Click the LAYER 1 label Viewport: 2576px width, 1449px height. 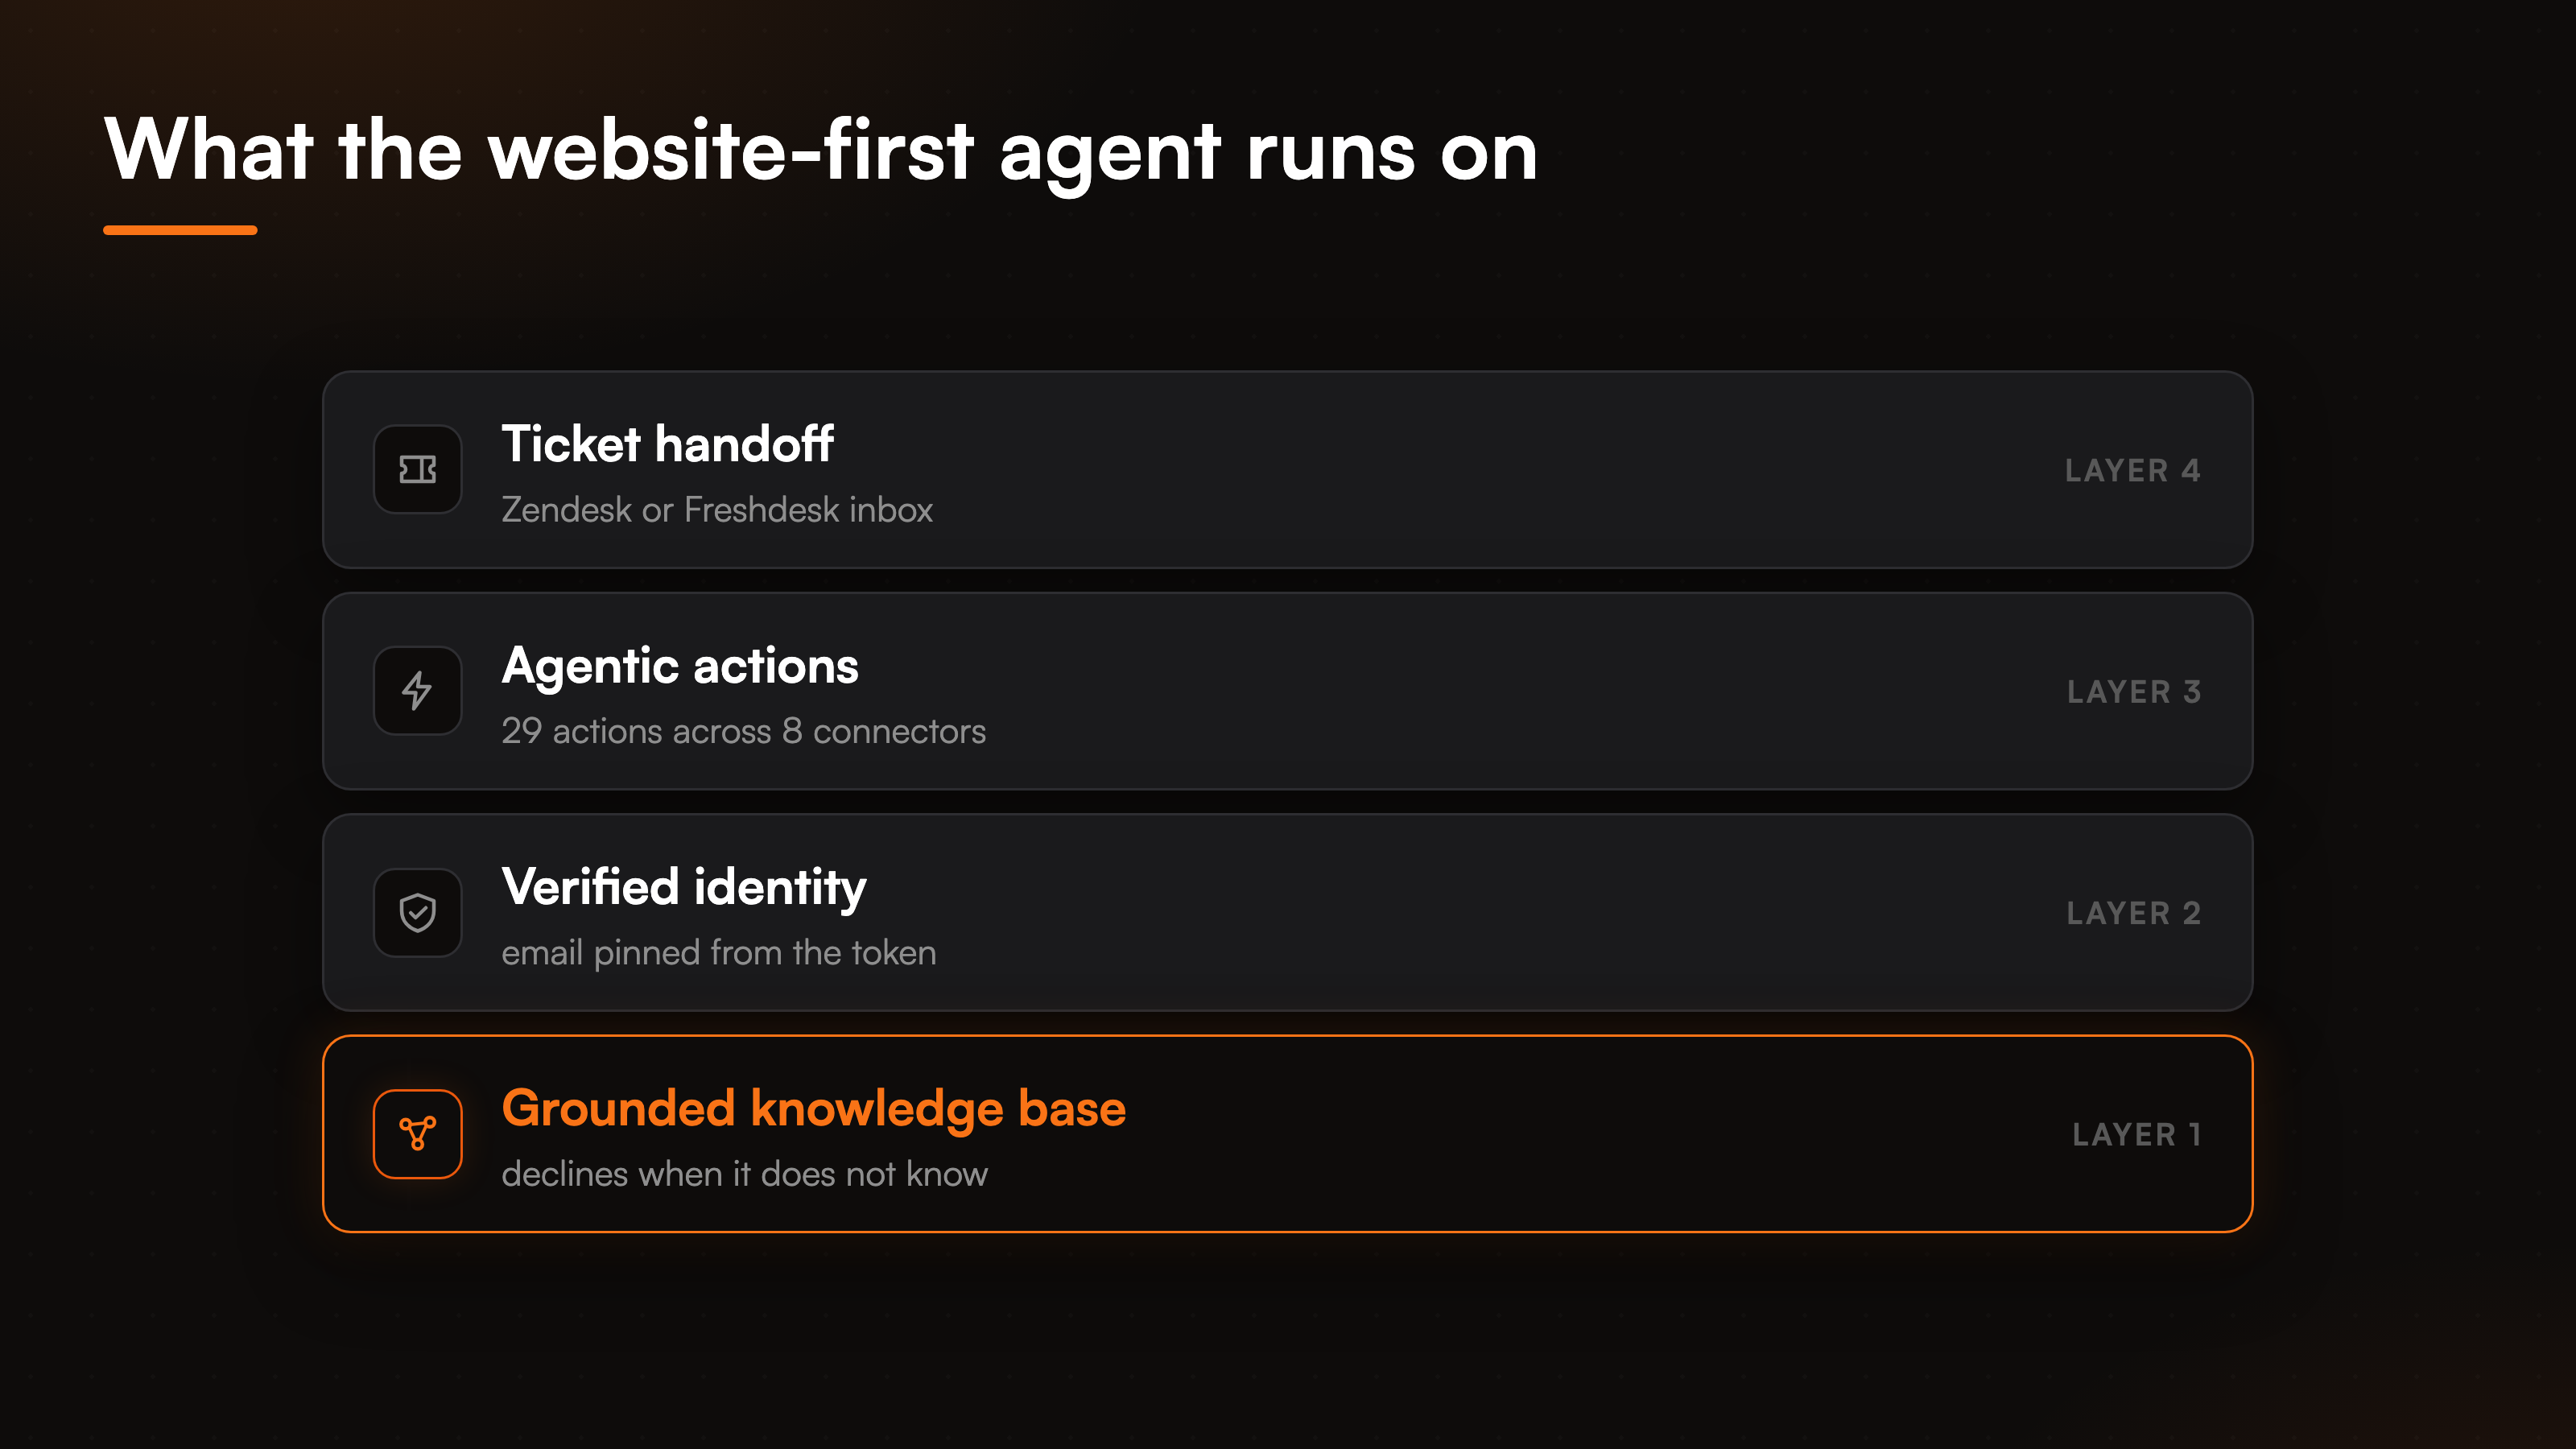click(2137, 1134)
